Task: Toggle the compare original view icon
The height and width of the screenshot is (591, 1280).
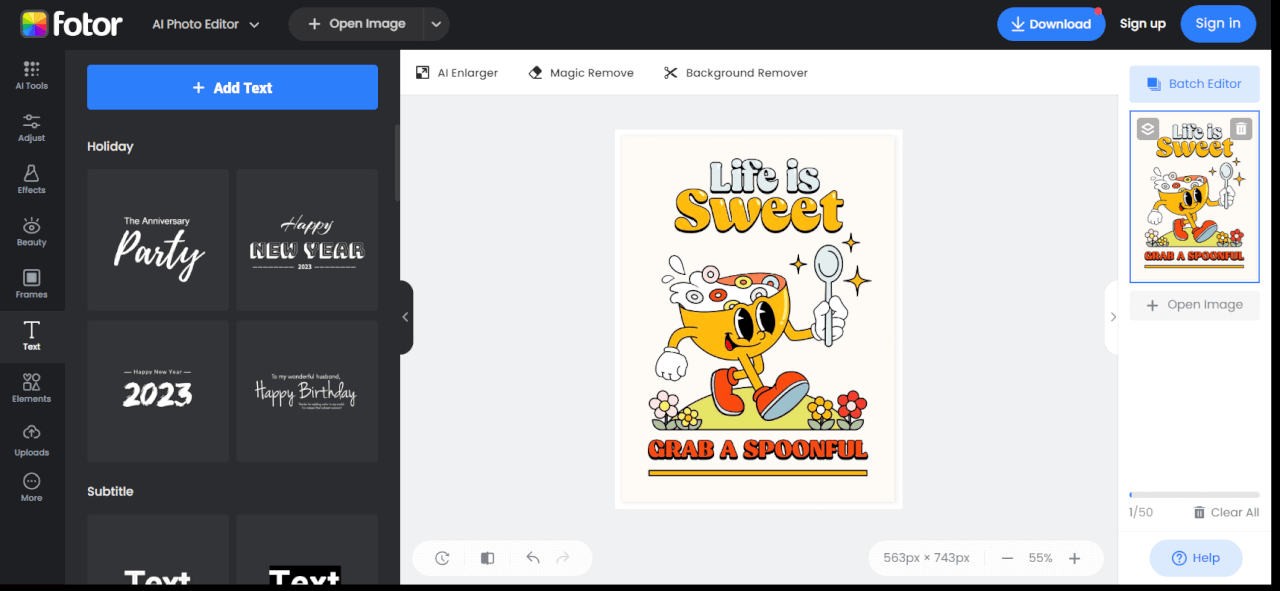Action: [x=487, y=558]
